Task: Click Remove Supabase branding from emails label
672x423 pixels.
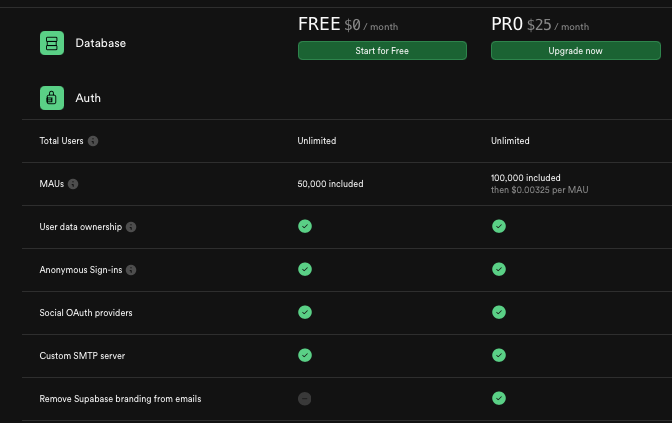Action: [x=120, y=399]
